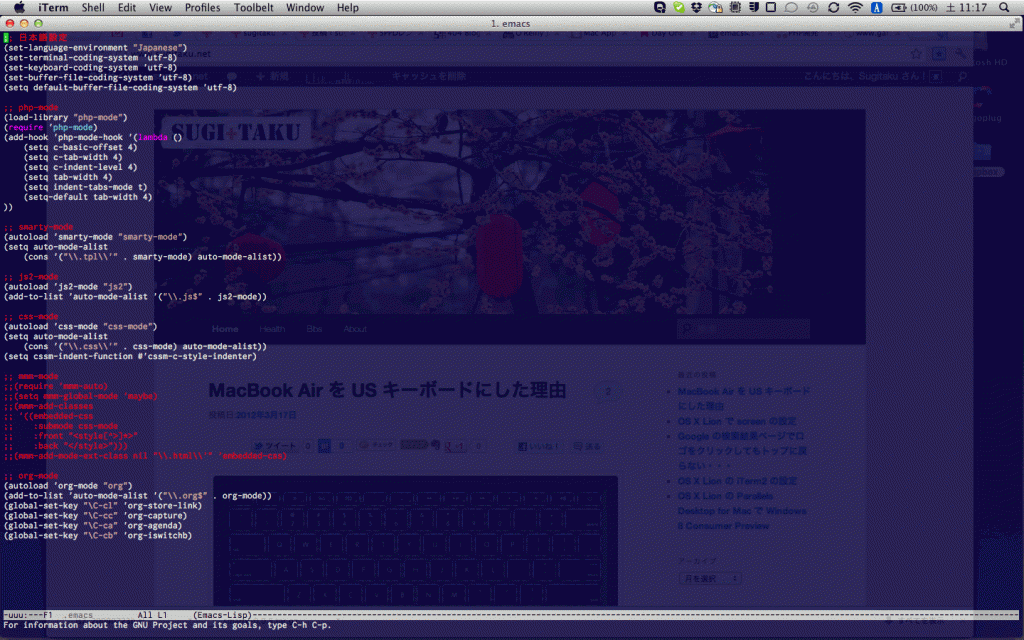Click the Dropbox icon in the menu bar
The height and width of the screenshot is (640, 1024).
694,7
